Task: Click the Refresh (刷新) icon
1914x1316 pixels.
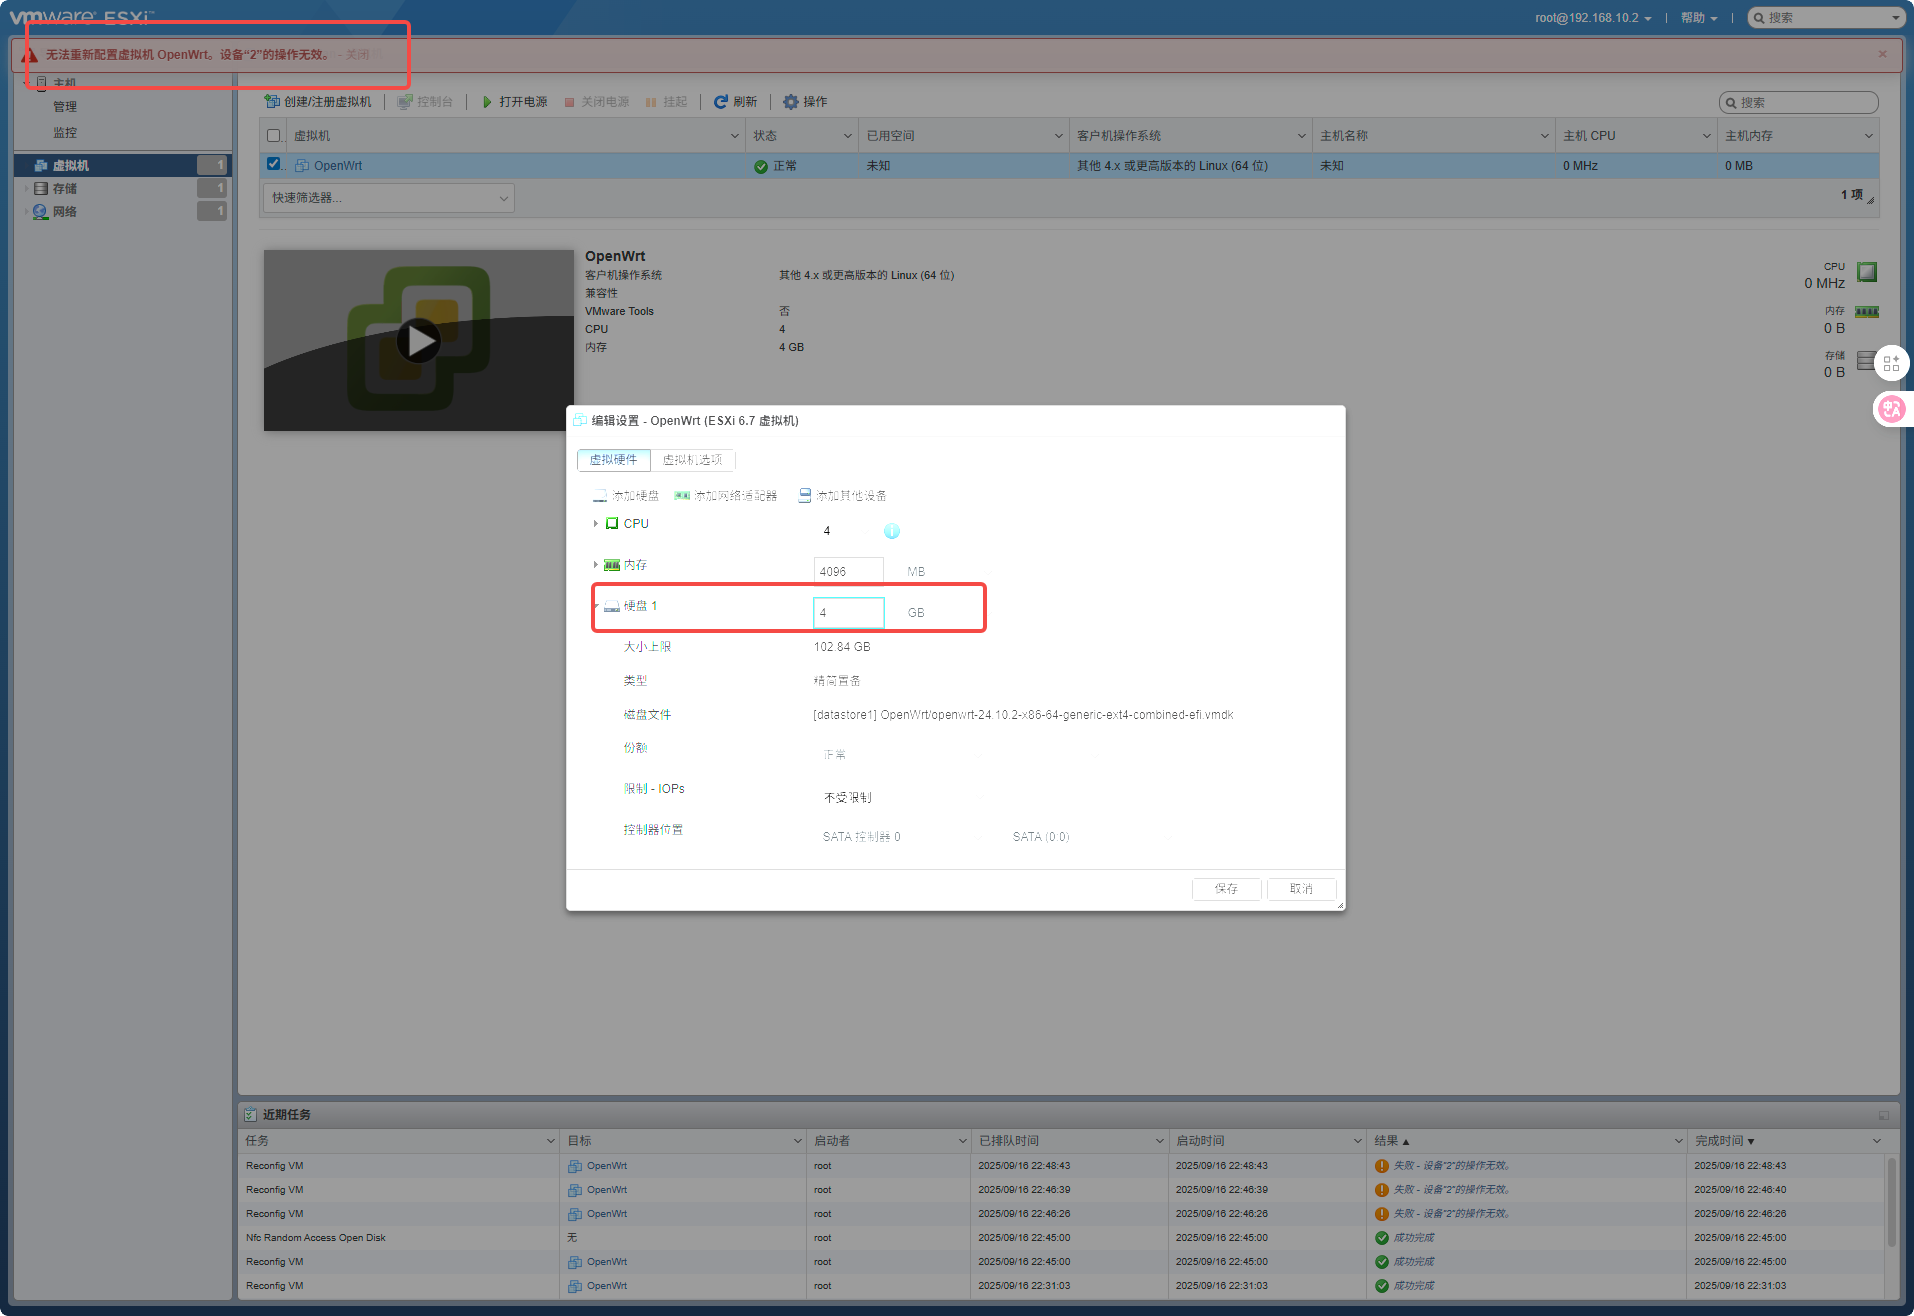Action: [720, 102]
